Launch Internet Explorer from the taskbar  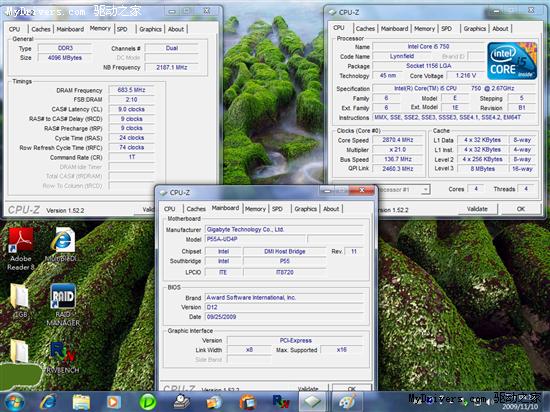48,402
